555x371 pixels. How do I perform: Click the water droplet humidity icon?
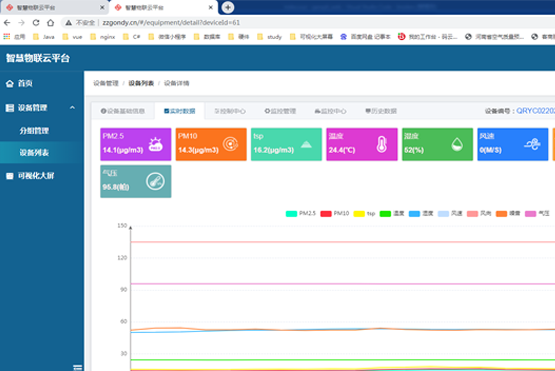tap(457, 144)
